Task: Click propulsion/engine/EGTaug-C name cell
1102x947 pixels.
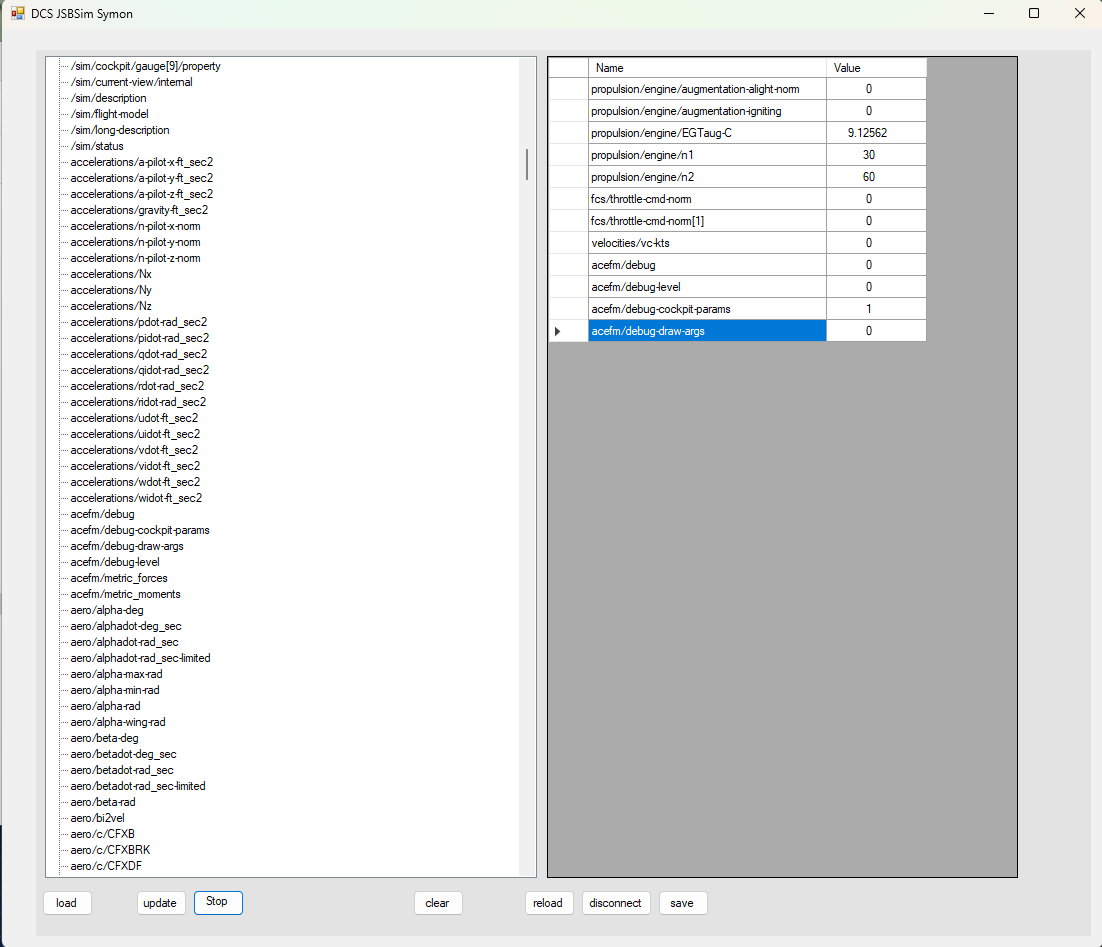Action: coord(707,133)
